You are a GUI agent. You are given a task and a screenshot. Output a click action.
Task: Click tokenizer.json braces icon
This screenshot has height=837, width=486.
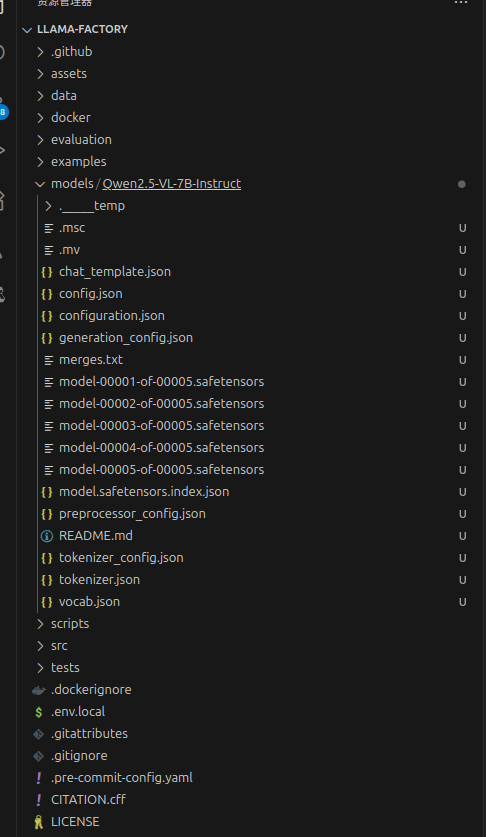[x=47, y=580]
